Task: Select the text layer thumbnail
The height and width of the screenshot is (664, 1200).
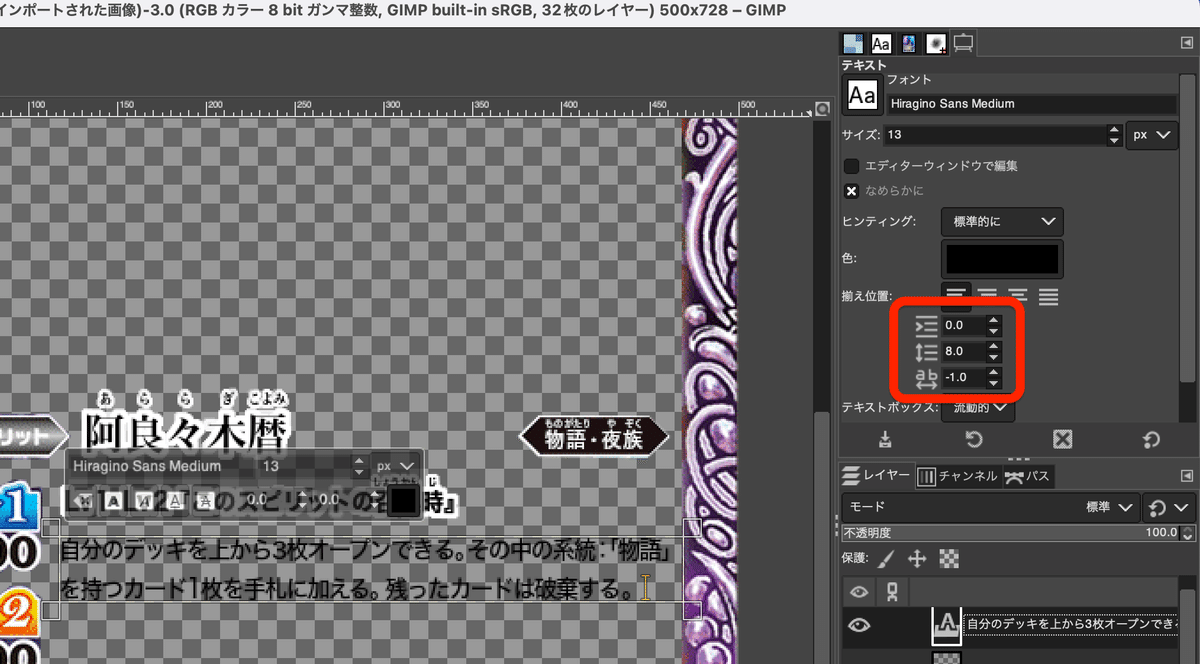Action: (x=946, y=625)
